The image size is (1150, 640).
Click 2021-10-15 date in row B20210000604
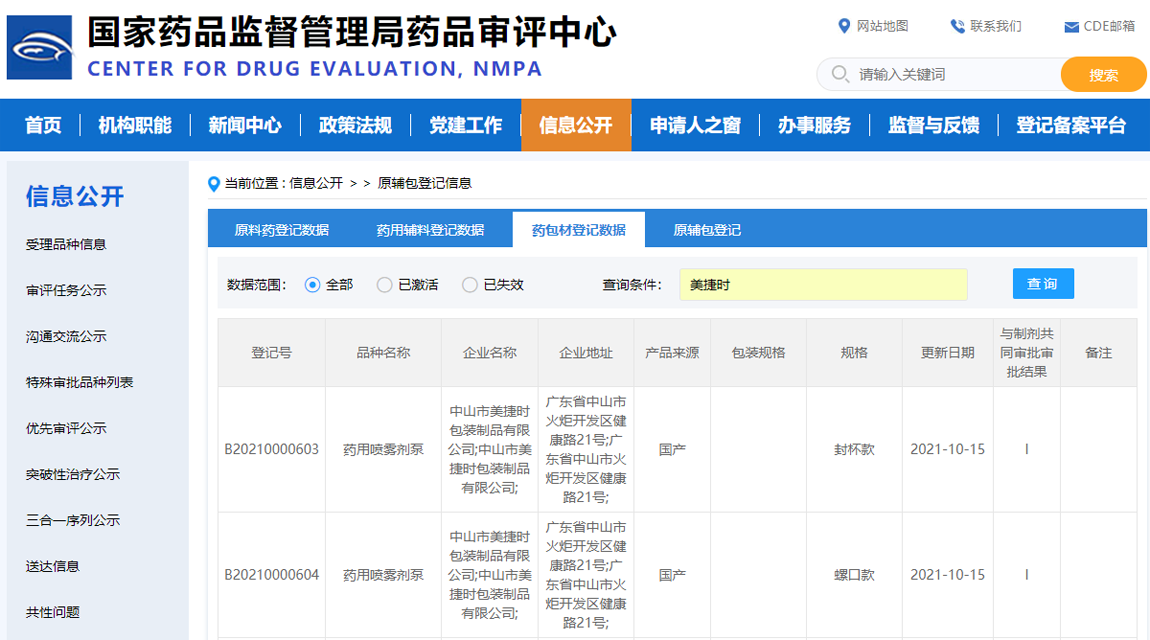[x=948, y=575]
